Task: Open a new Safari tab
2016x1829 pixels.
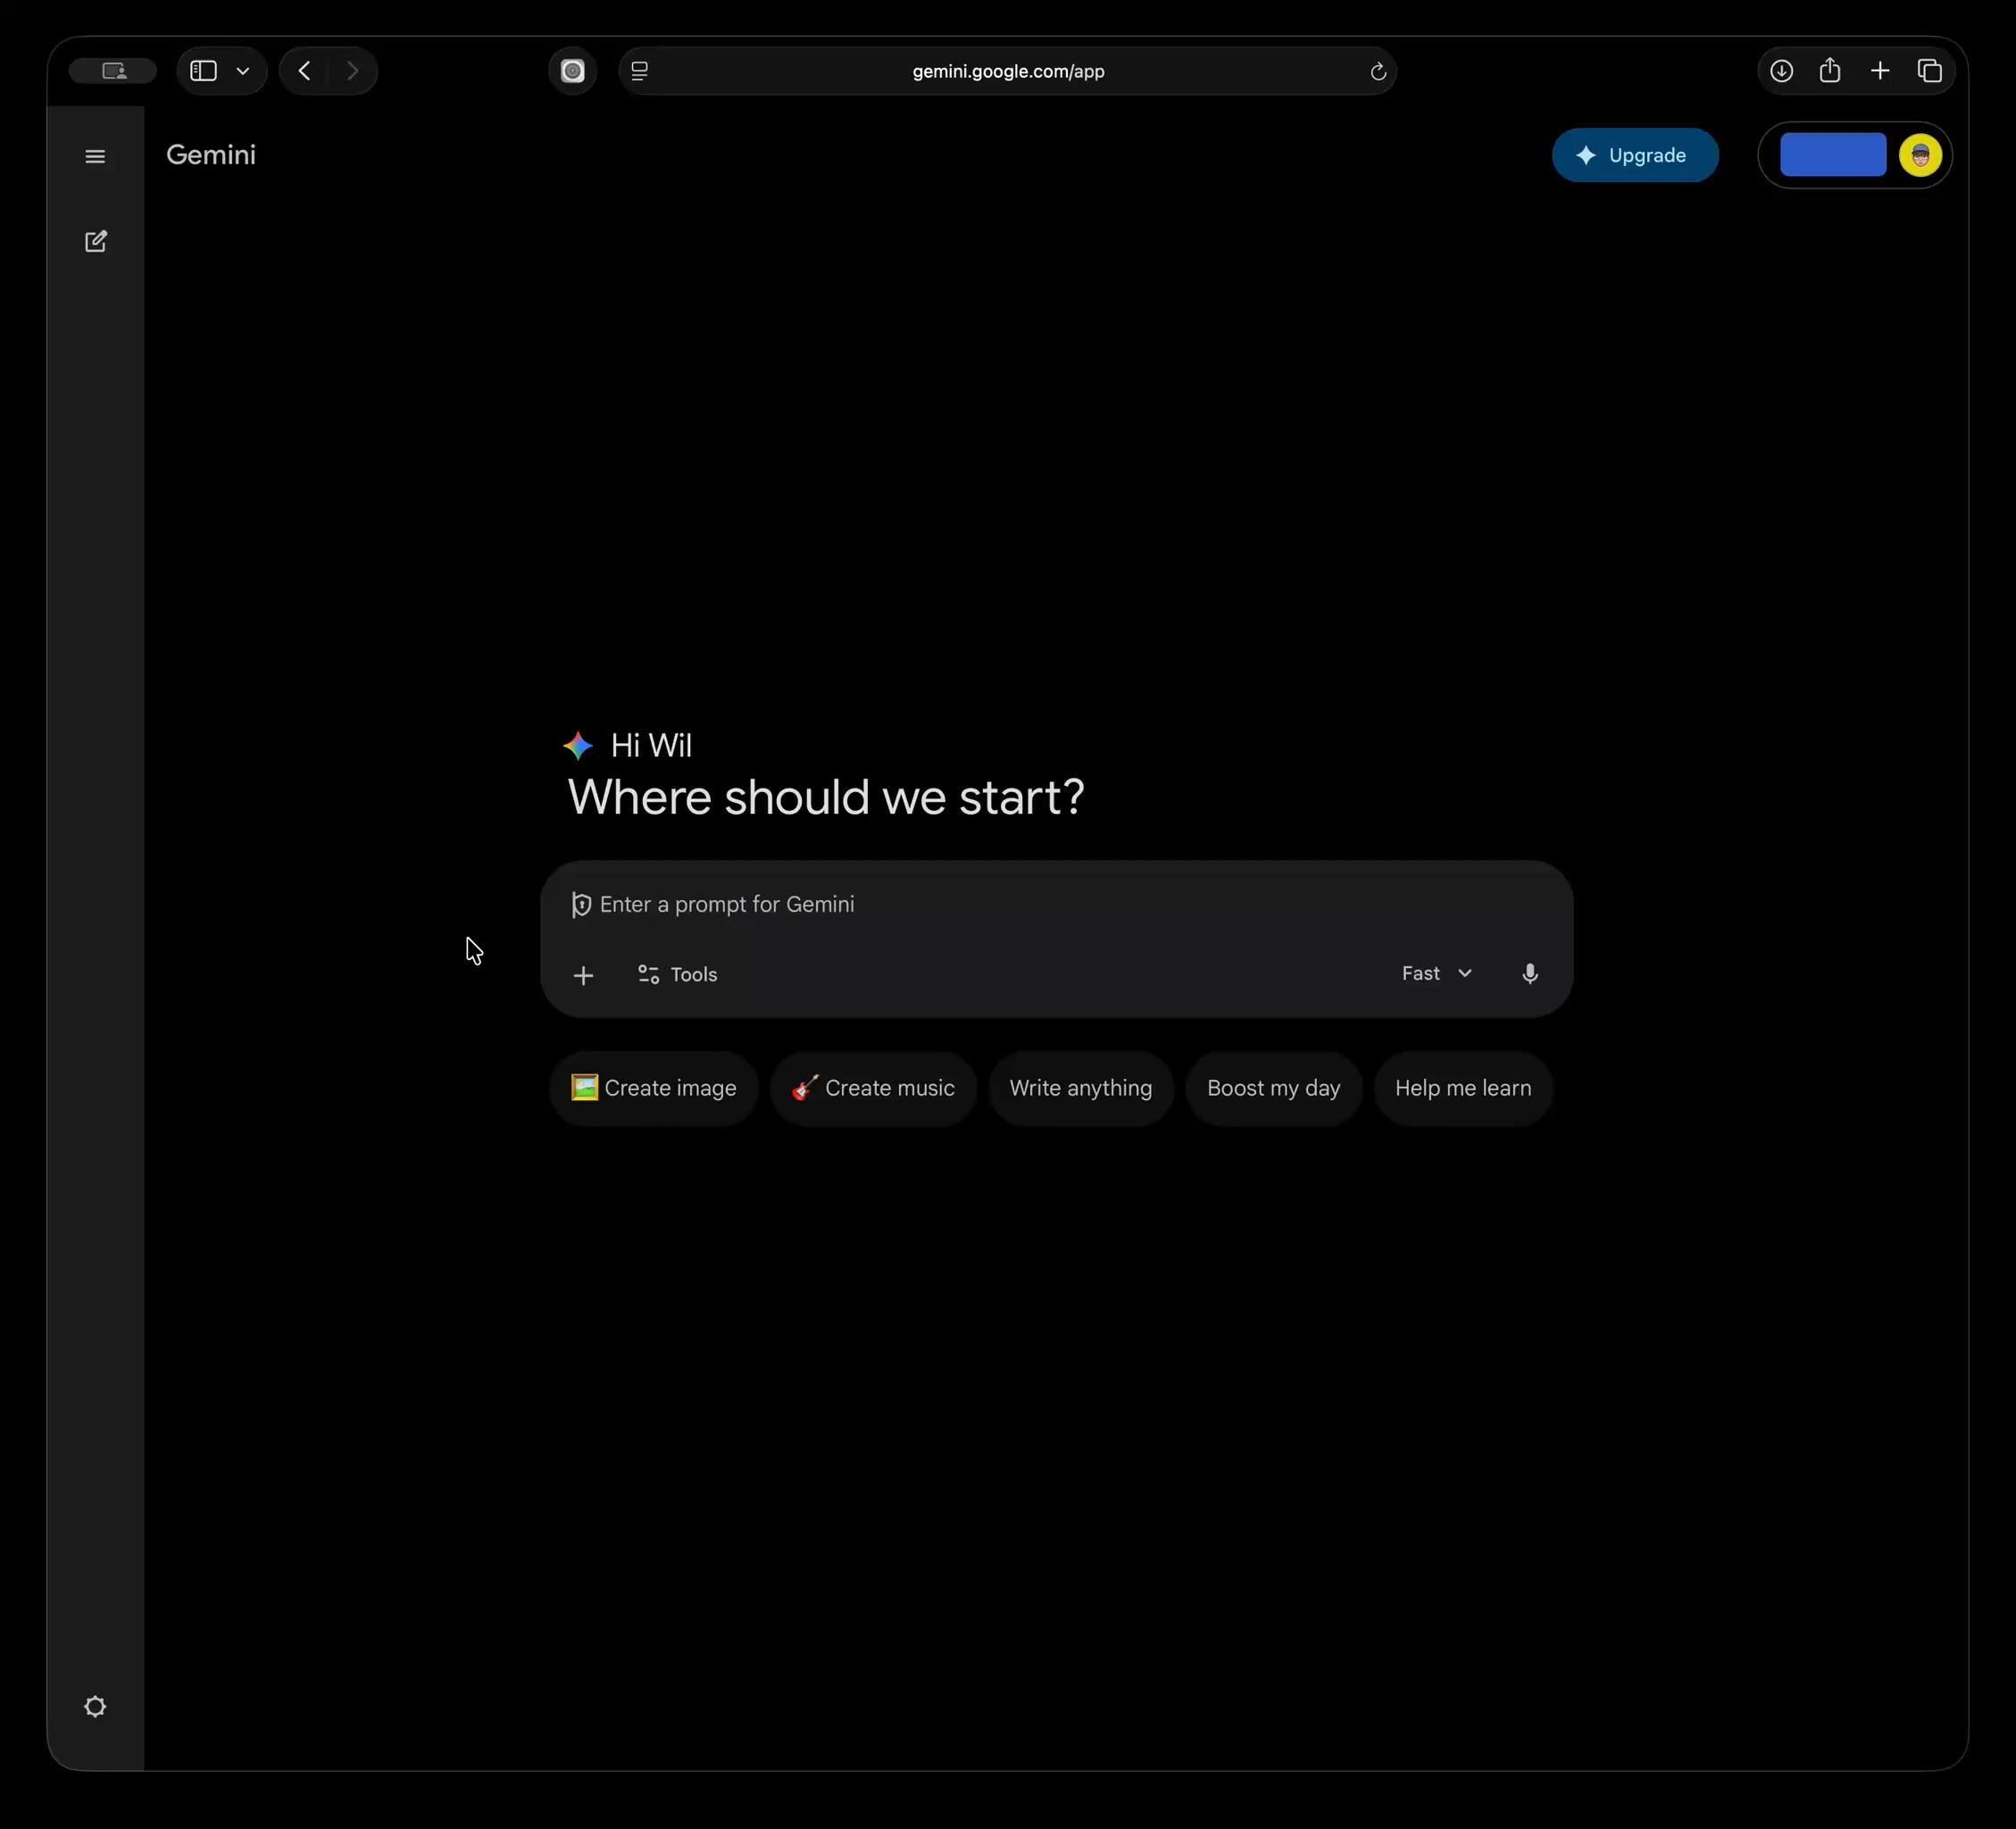Action: pos(1879,71)
